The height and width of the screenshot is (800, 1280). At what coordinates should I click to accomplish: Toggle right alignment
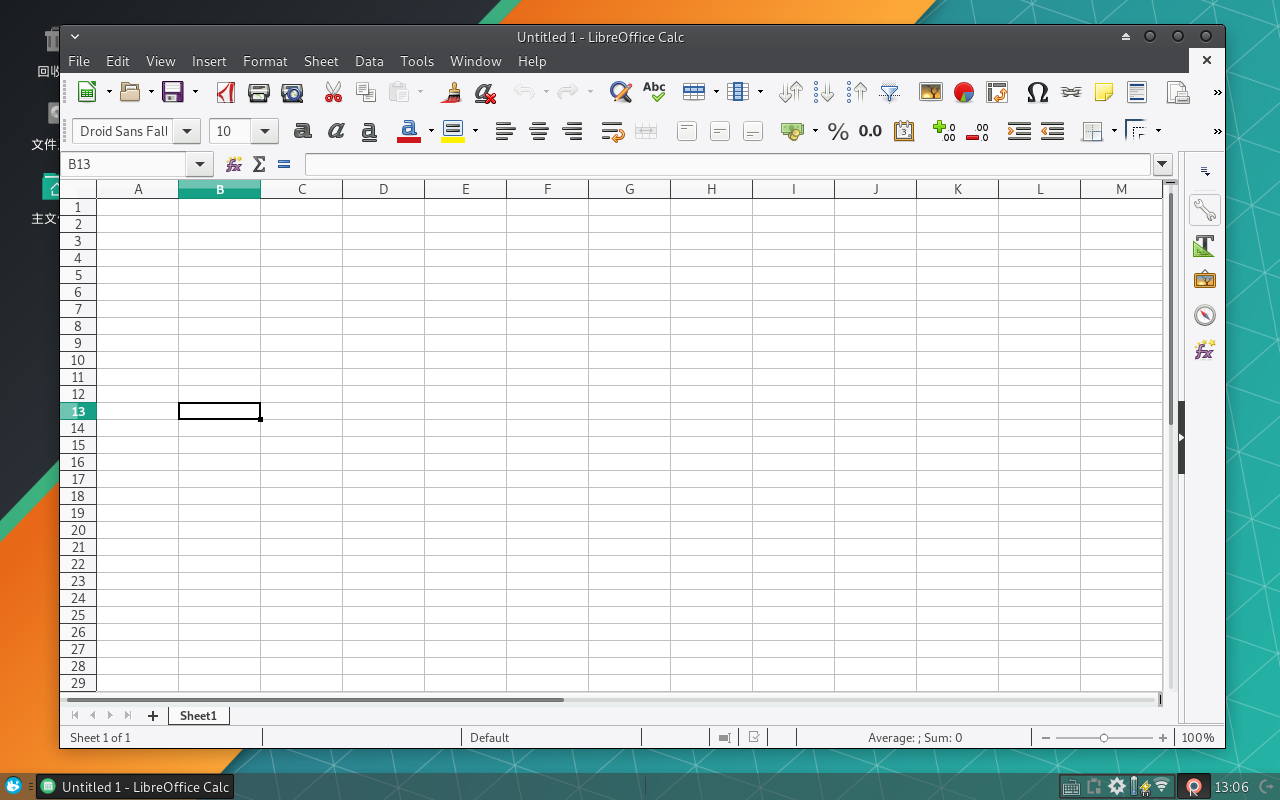(572, 131)
